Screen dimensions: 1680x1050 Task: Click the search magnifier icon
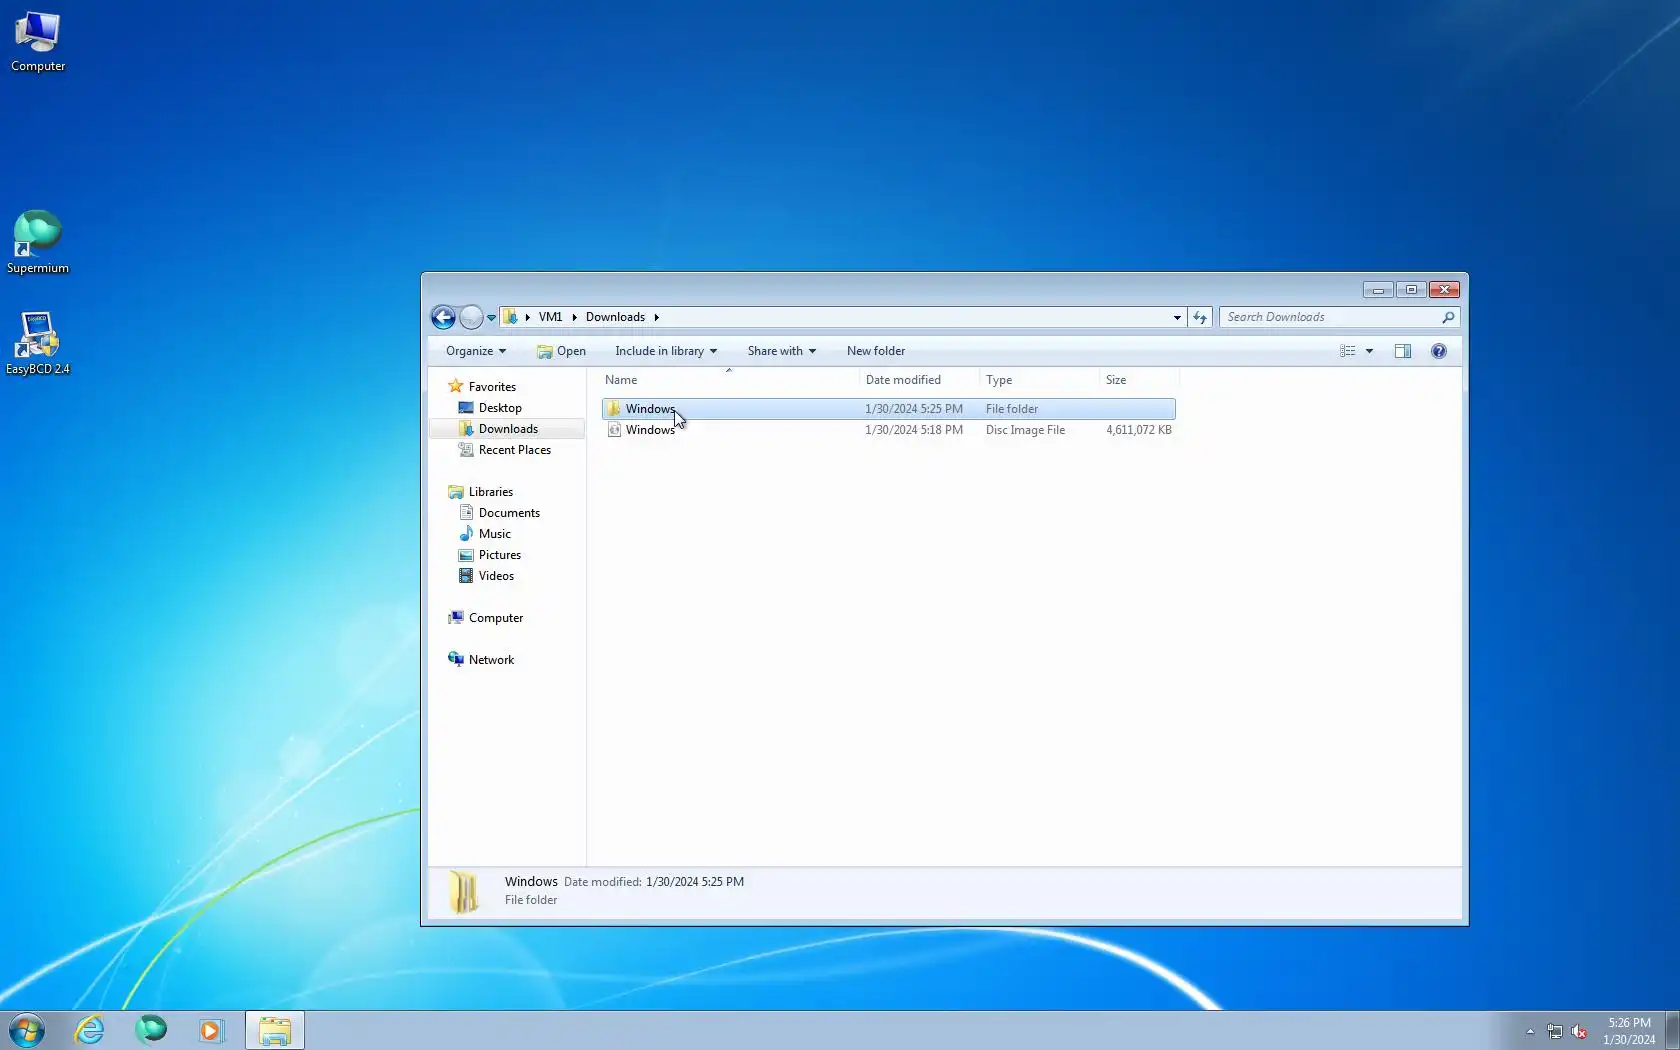(1448, 317)
